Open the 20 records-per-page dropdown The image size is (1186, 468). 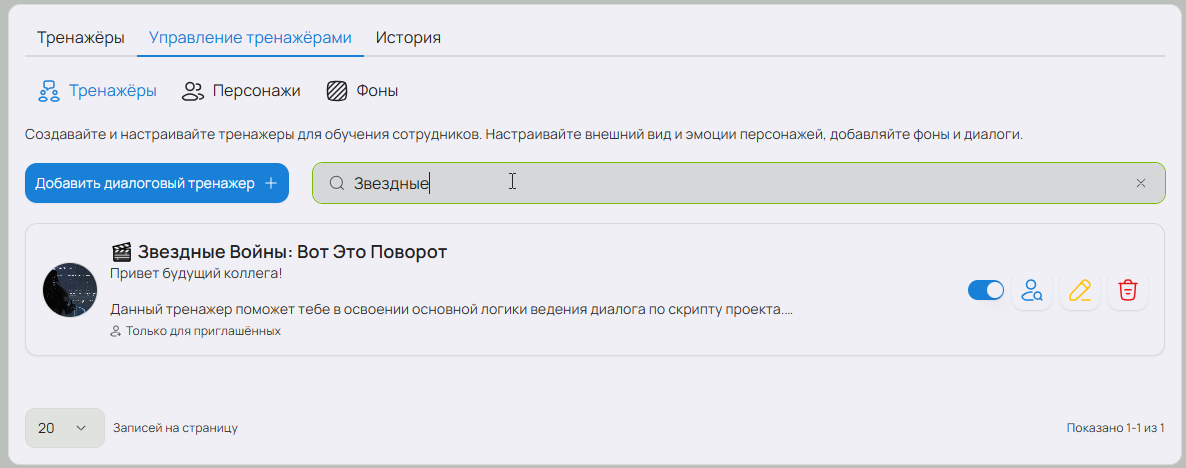click(64, 428)
